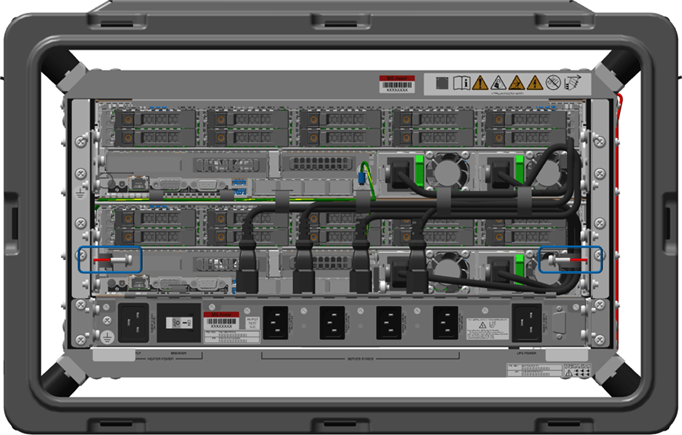
Task: Click the bottom center case latch
Action: pos(341,425)
